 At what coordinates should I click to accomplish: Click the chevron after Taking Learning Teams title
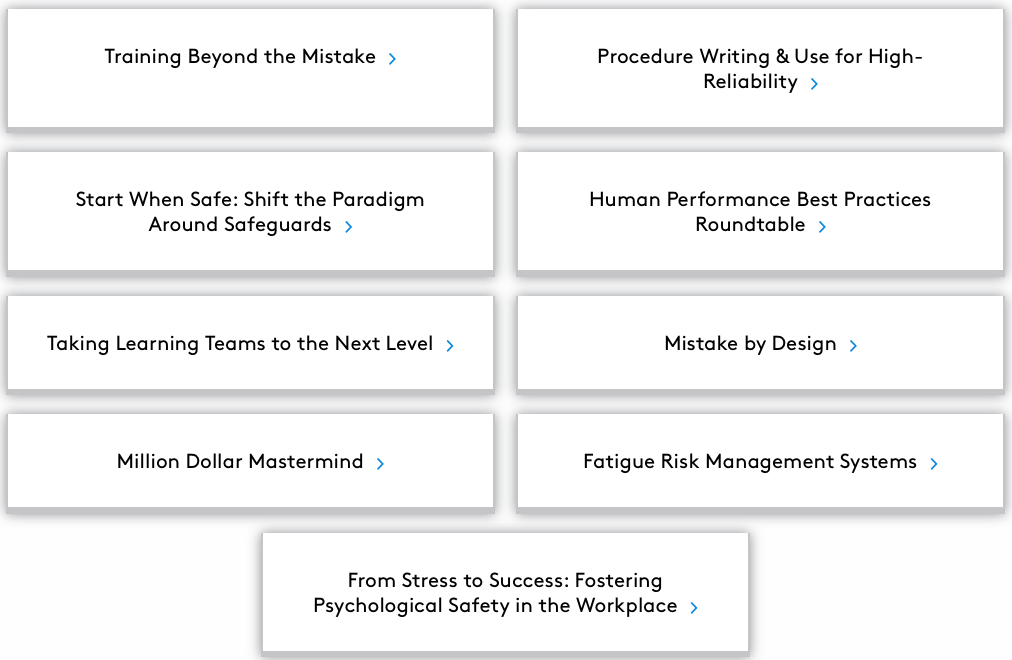[450, 346]
